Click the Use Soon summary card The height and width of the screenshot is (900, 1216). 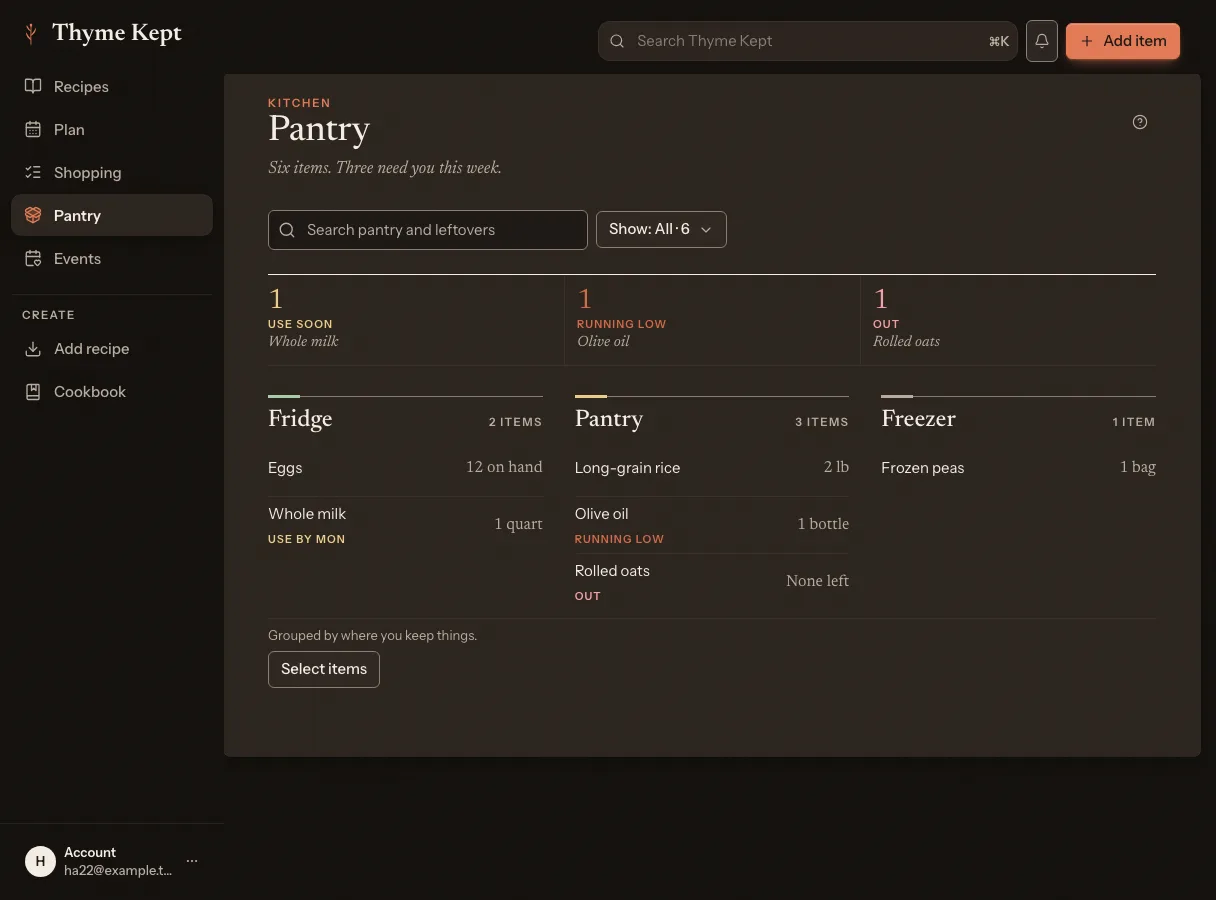point(416,320)
